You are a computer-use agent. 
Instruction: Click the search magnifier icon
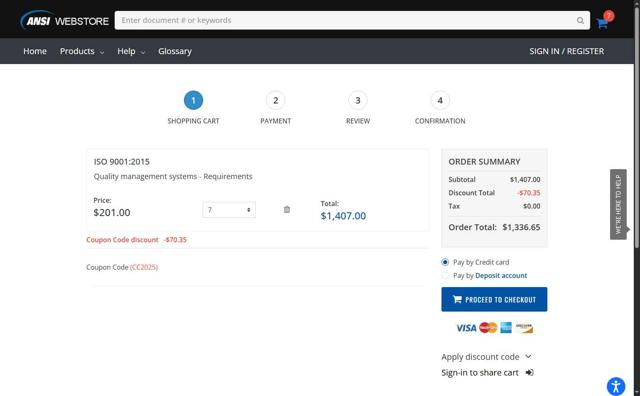click(x=580, y=20)
